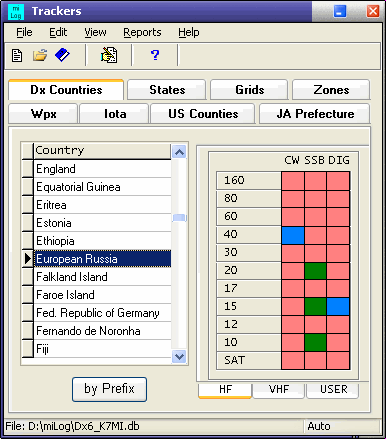Click the blue question mark help icon
Screen dimensions: 386x439
coord(155,55)
